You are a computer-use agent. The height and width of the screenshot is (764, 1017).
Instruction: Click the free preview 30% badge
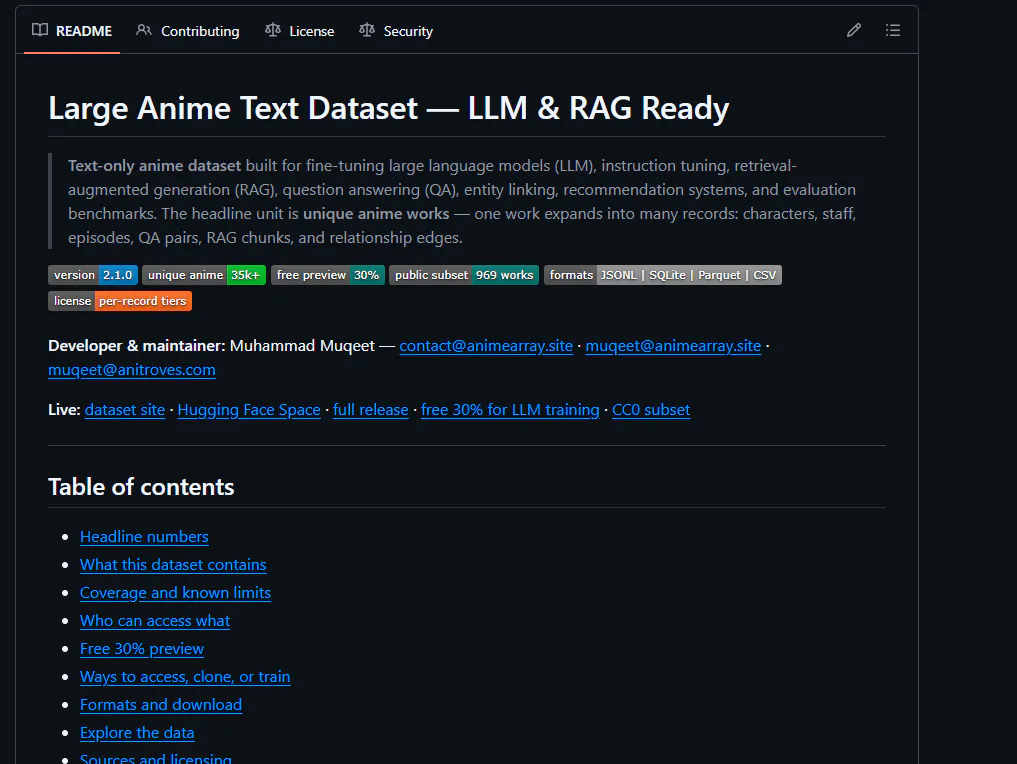pos(328,275)
